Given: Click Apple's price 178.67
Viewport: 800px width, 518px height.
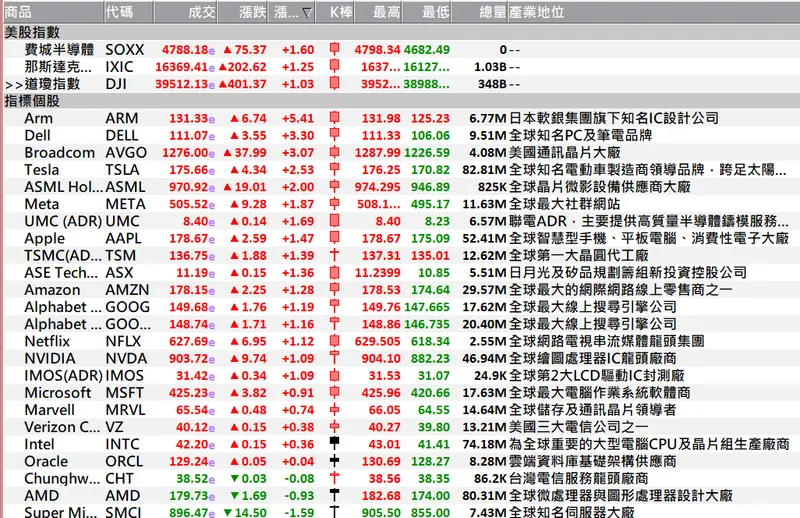Looking at the screenshot, I should [188, 238].
